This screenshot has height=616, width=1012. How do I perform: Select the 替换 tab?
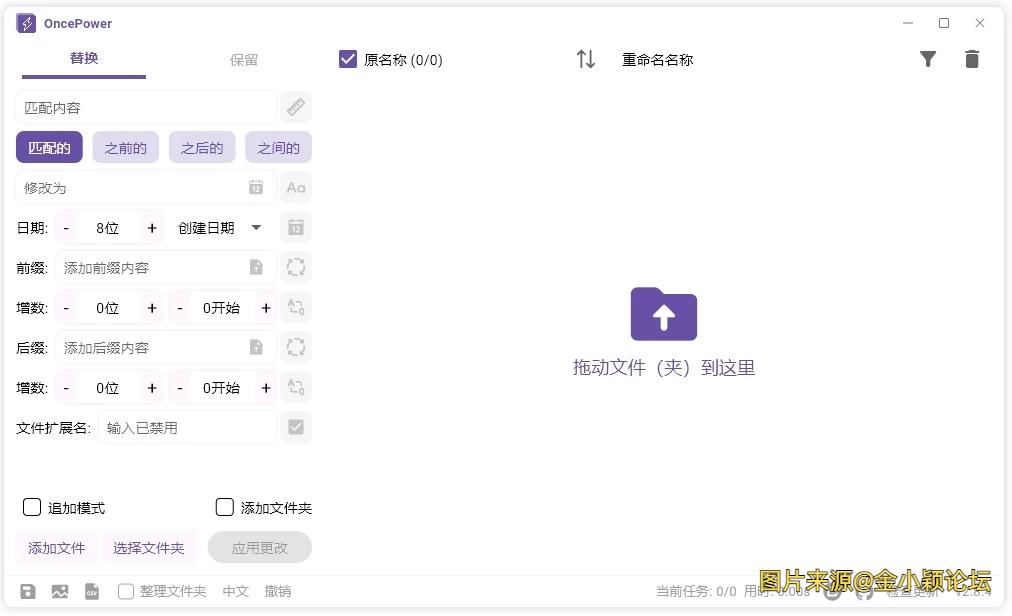84,59
